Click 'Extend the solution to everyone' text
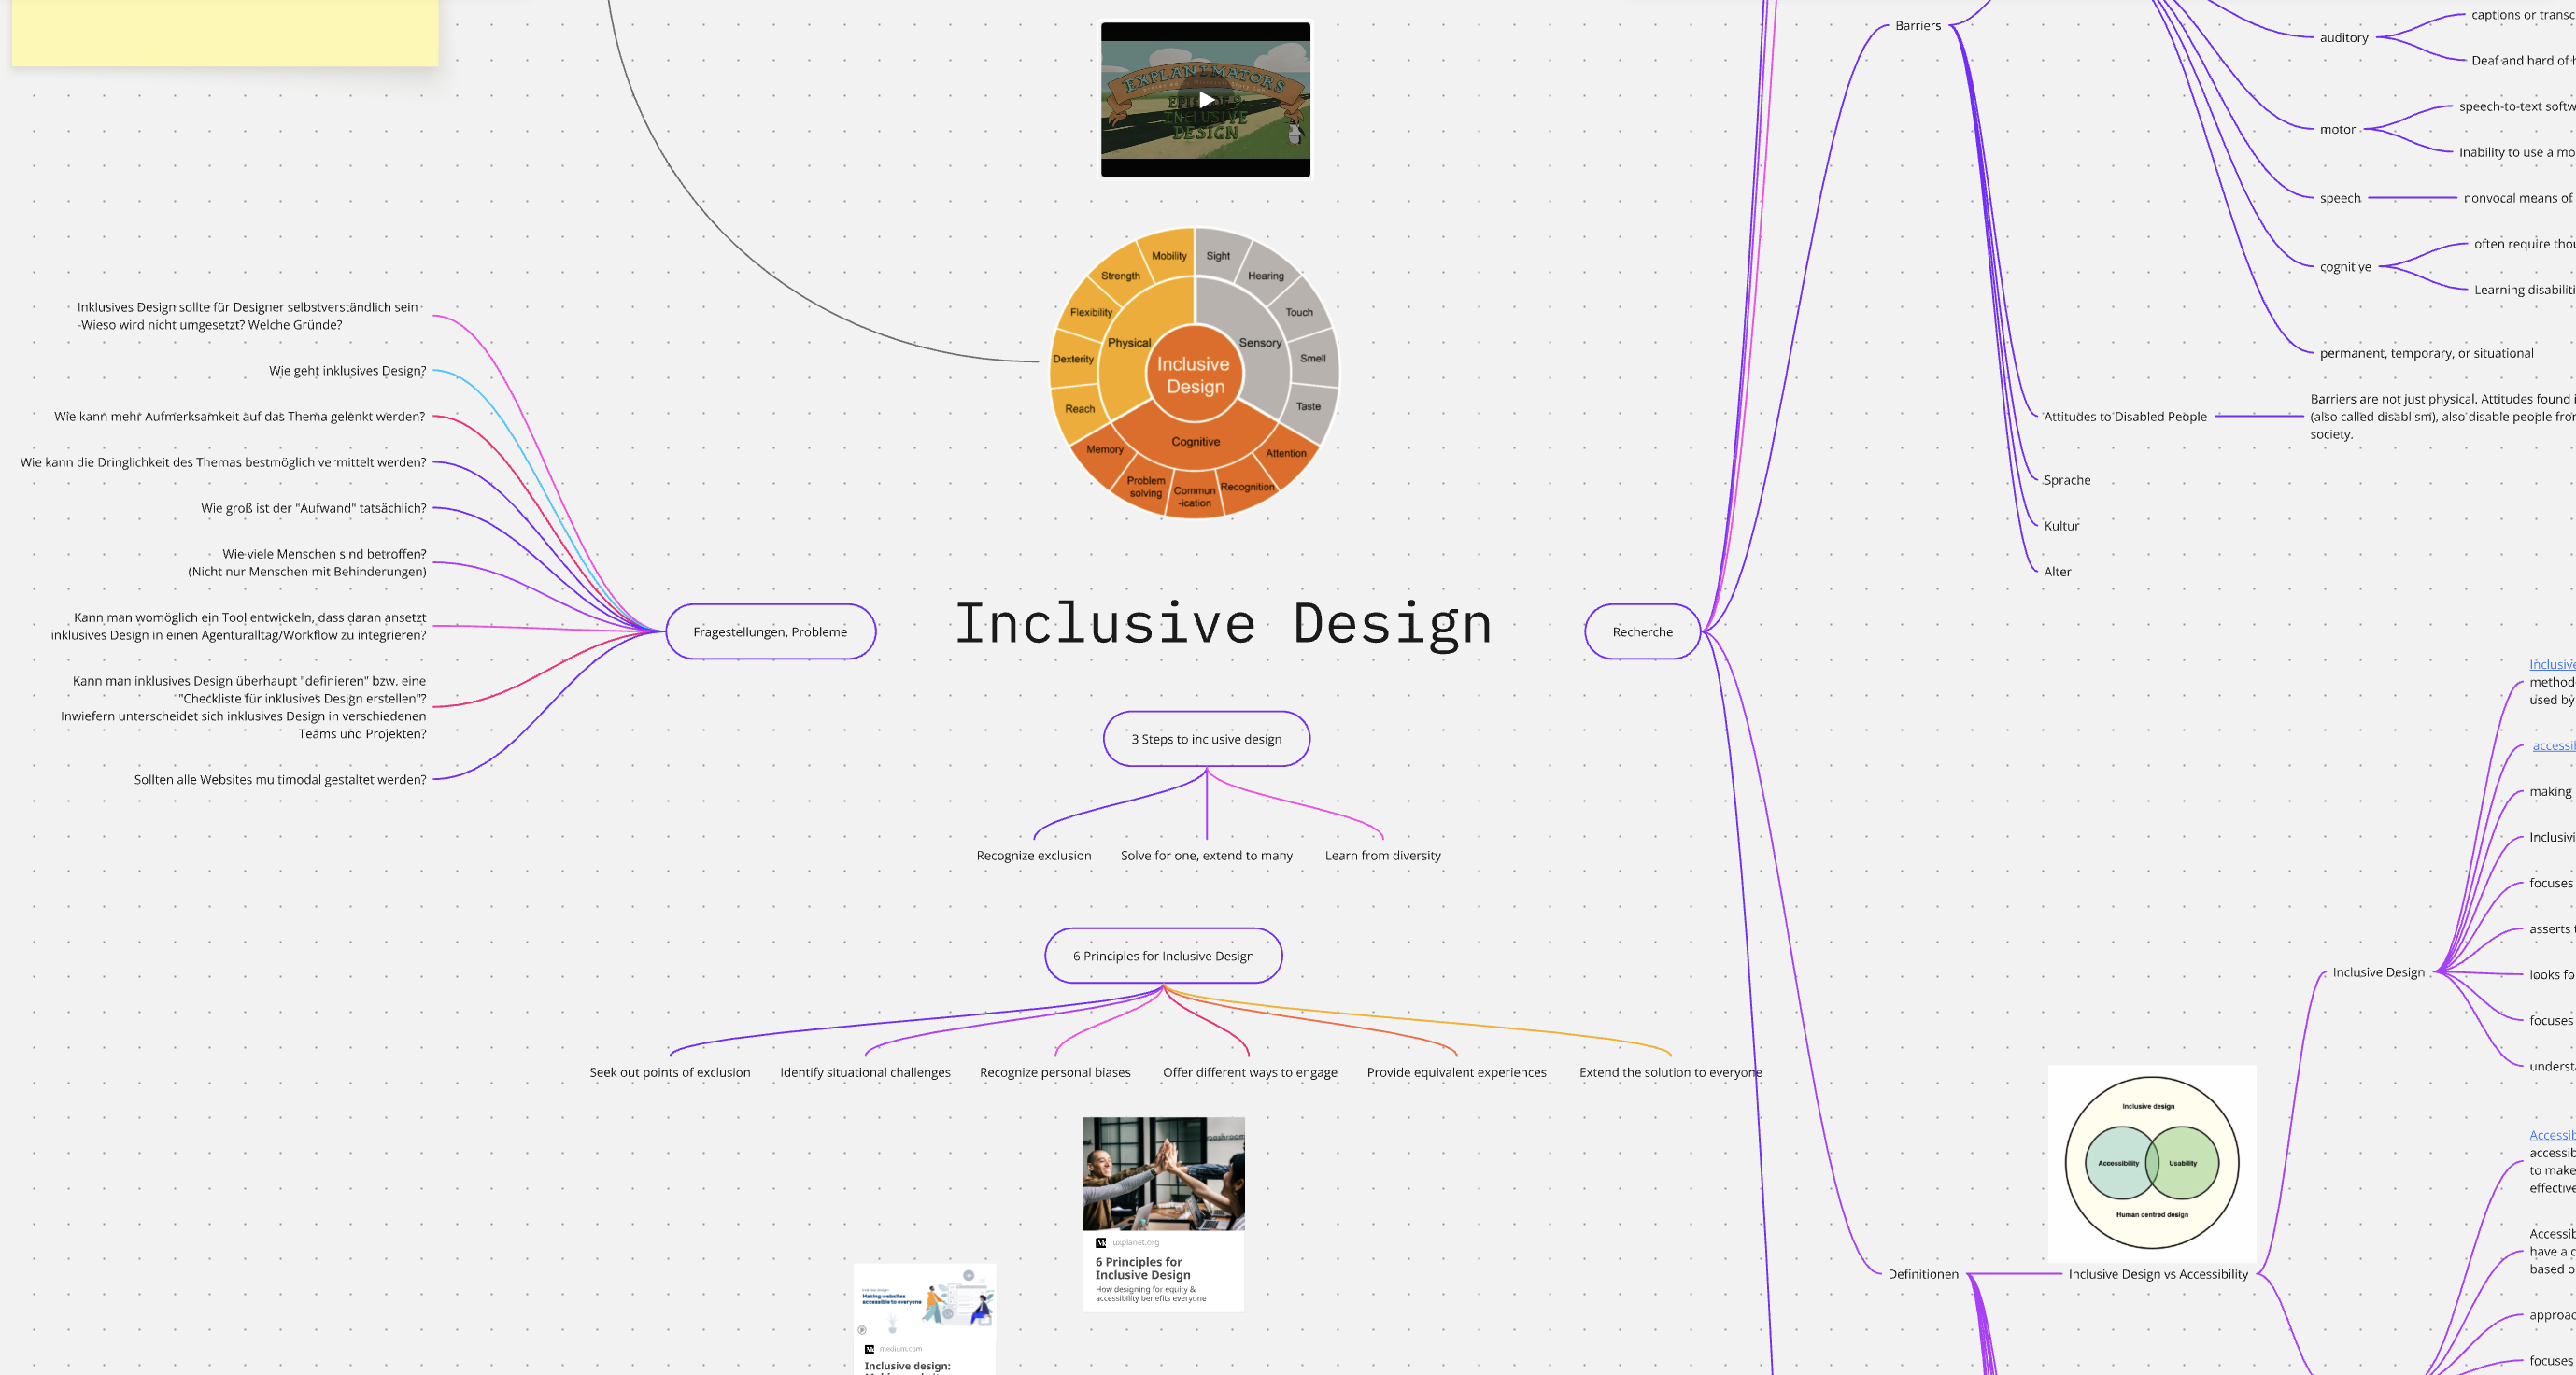Viewport: 2576px width, 1375px height. click(1670, 1072)
